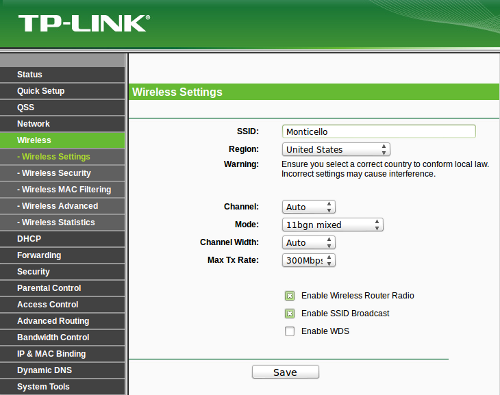The image size is (500, 395).
Task: Toggle Enable SSID Broadcast checkbox
Action: (290, 313)
